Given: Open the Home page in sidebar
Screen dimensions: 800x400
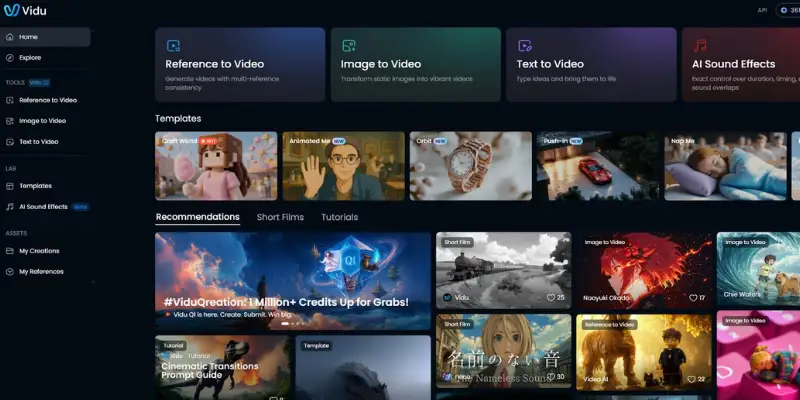Looking at the screenshot, I should pos(45,37).
